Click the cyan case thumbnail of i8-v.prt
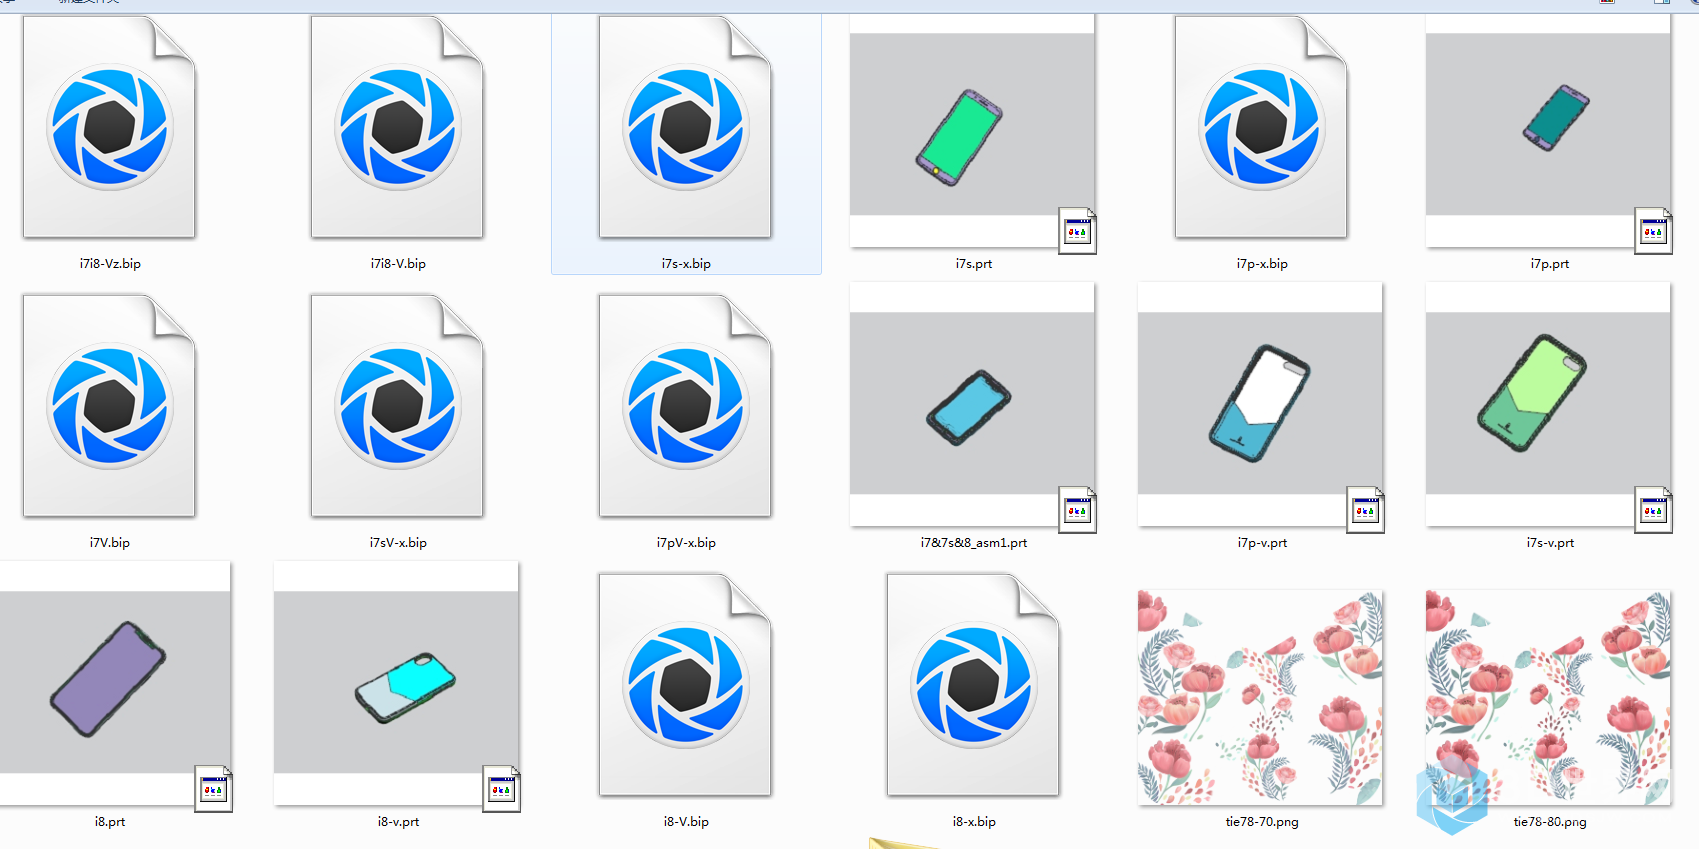The height and width of the screenshot is (849, 1699). point(397,683)
